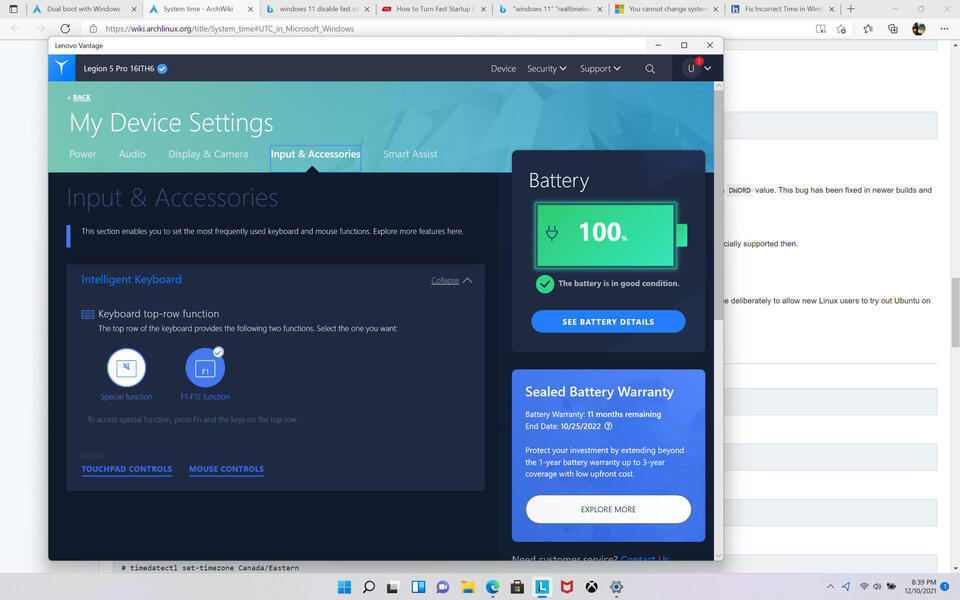Open Chat from the taskbar
Viewport: 960px width, 600px height.
tap(443, 587)
